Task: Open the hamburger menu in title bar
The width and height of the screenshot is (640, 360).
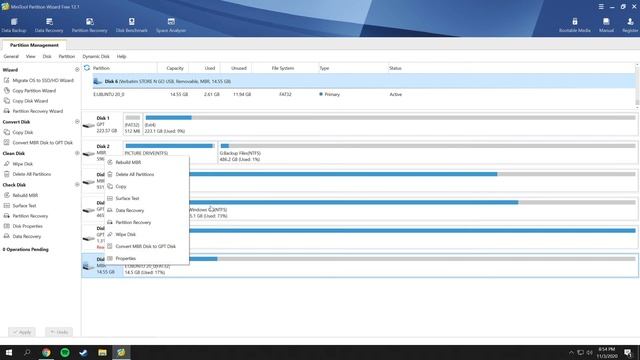Action: coord(601,7)
